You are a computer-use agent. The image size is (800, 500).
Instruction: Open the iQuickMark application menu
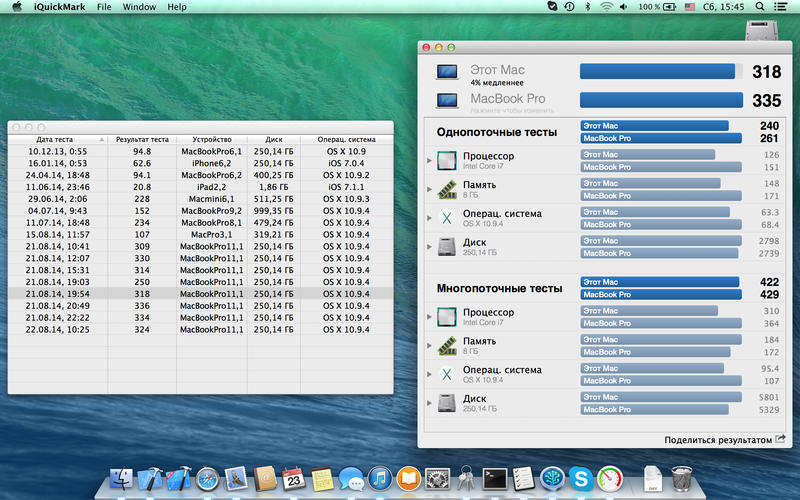click(x=60, y=7)
